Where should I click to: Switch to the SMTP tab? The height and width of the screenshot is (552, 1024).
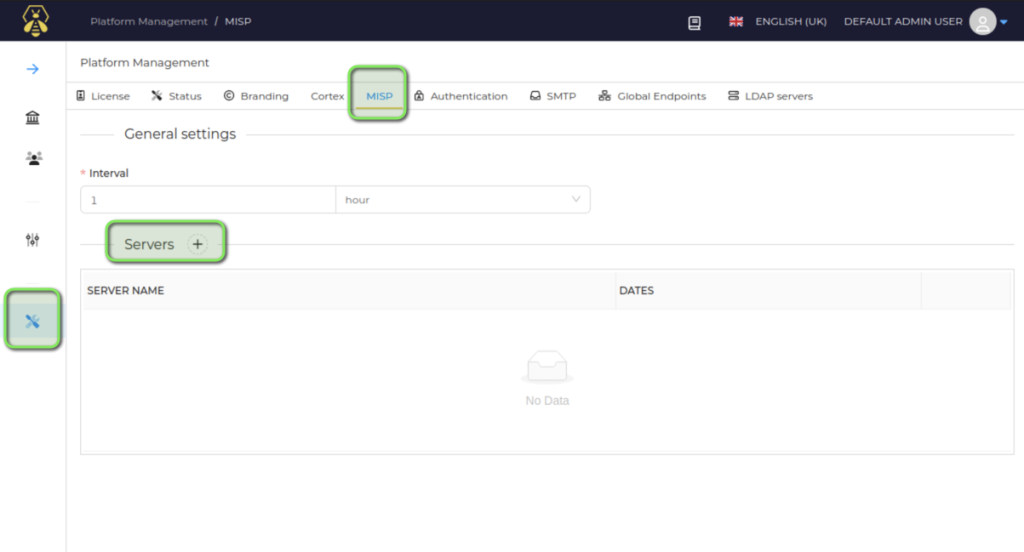[553, 96]
